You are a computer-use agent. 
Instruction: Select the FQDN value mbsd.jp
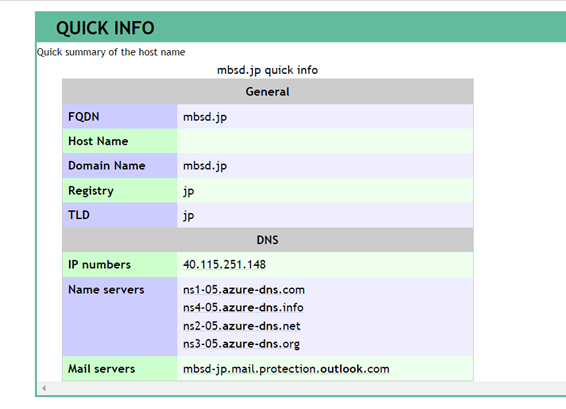point(205,117)
